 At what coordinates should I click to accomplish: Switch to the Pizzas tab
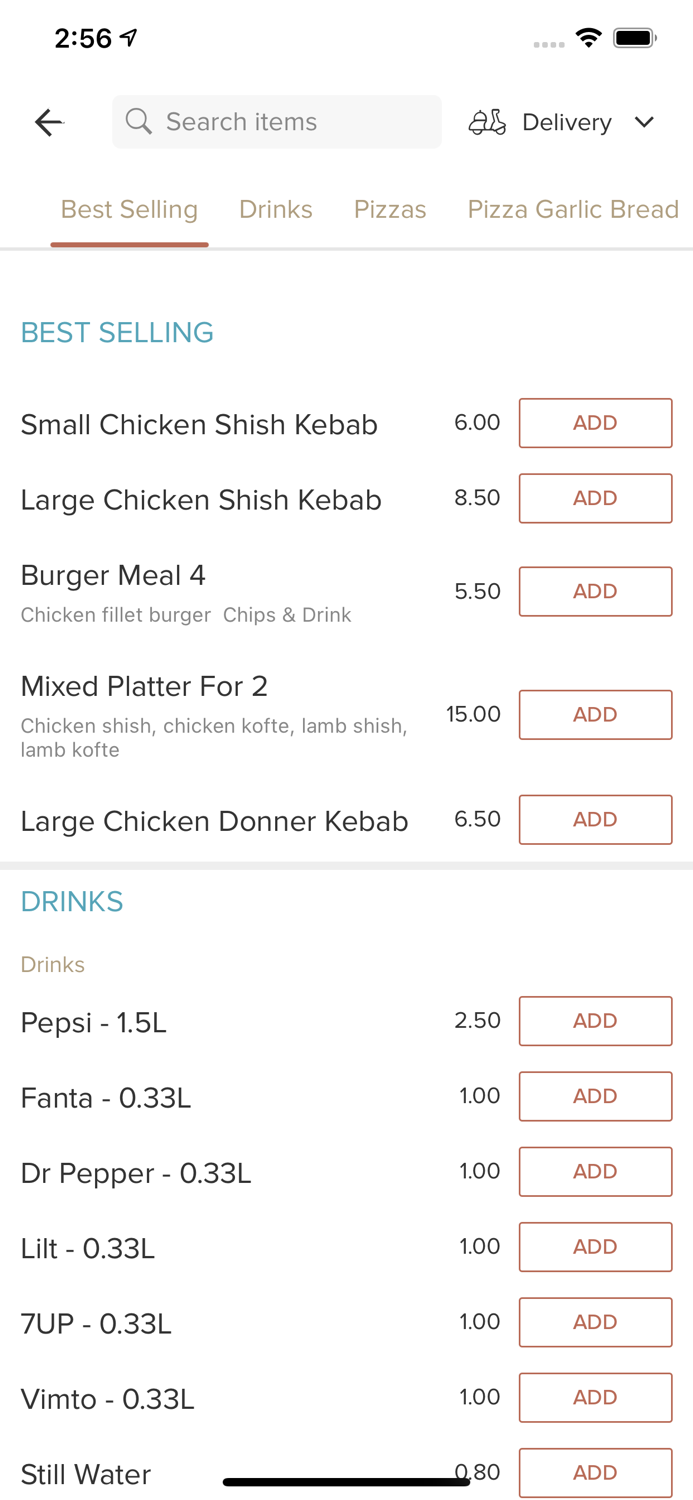click(390, 209)
